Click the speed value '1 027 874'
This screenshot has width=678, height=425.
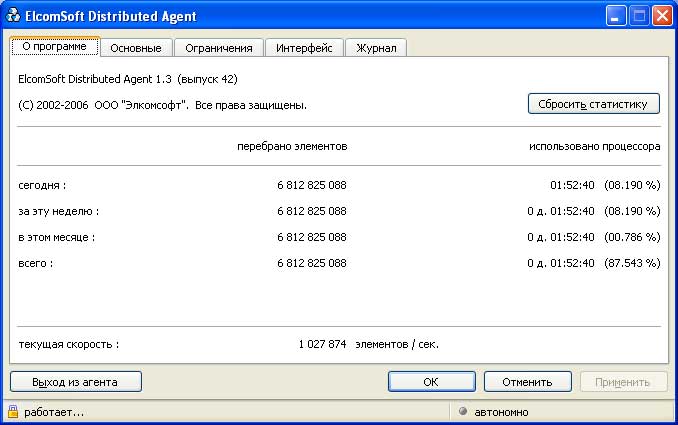point(322,344)
